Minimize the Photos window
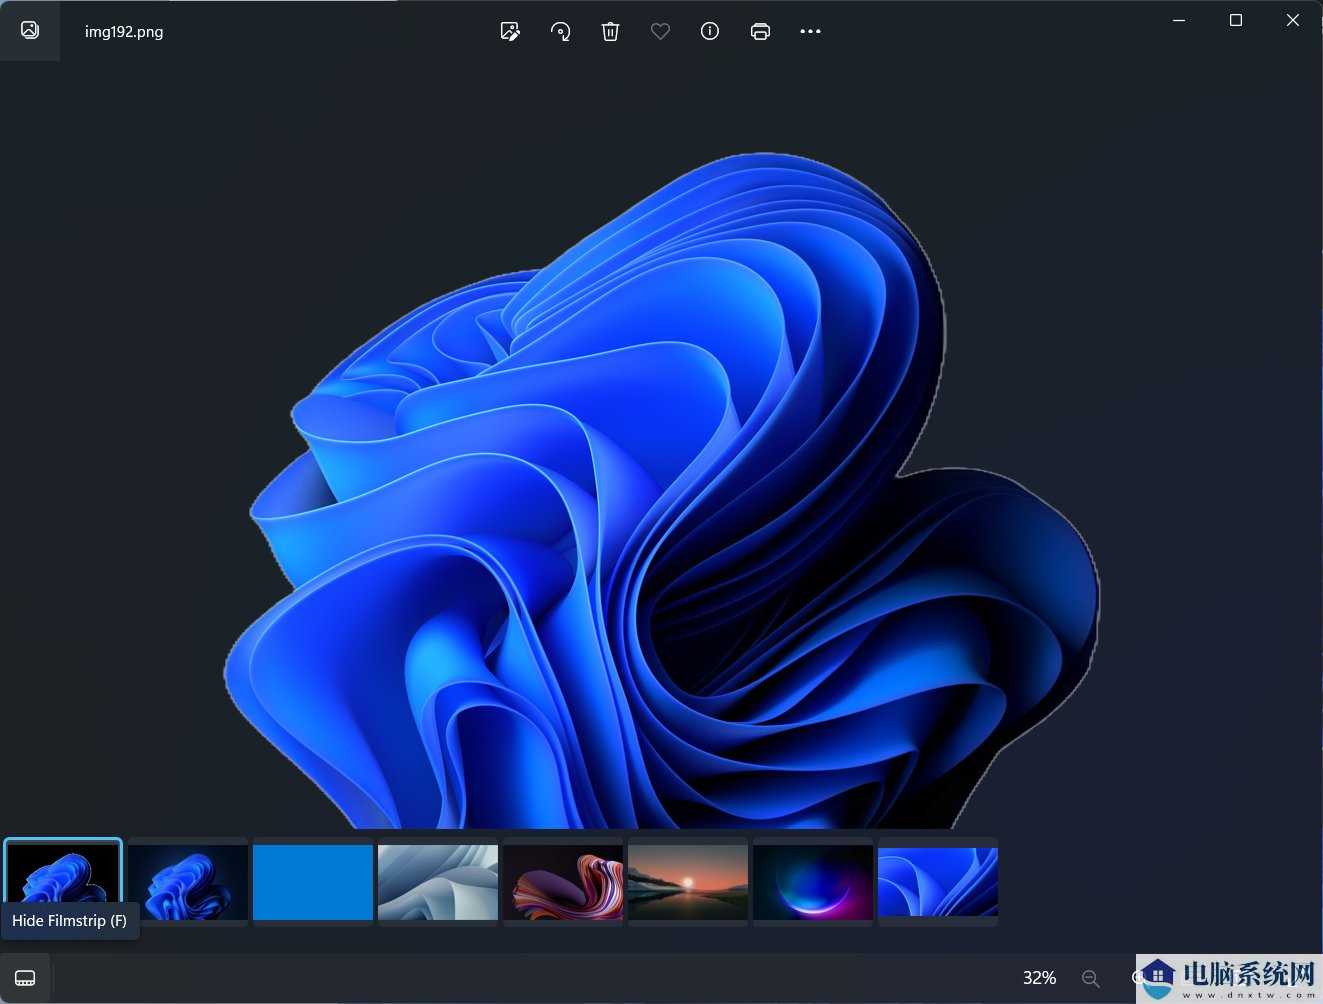1323x1004 pixels. 1179,20
